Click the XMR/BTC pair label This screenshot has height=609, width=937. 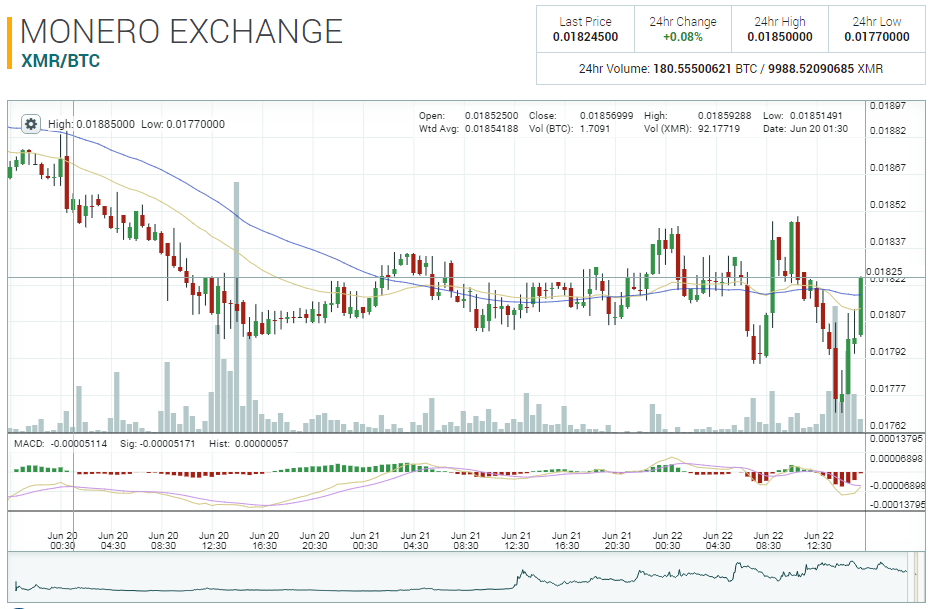60,61
